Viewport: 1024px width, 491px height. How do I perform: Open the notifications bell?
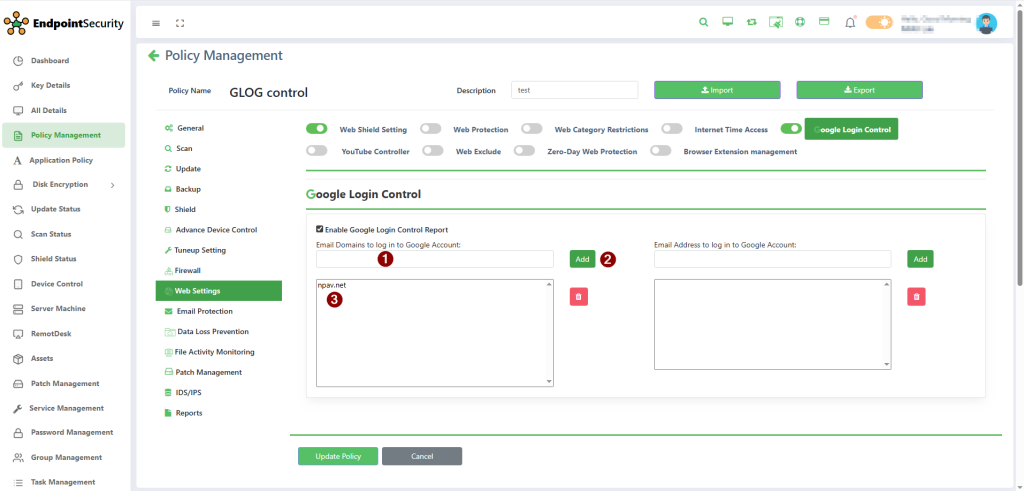click(850, 22)
